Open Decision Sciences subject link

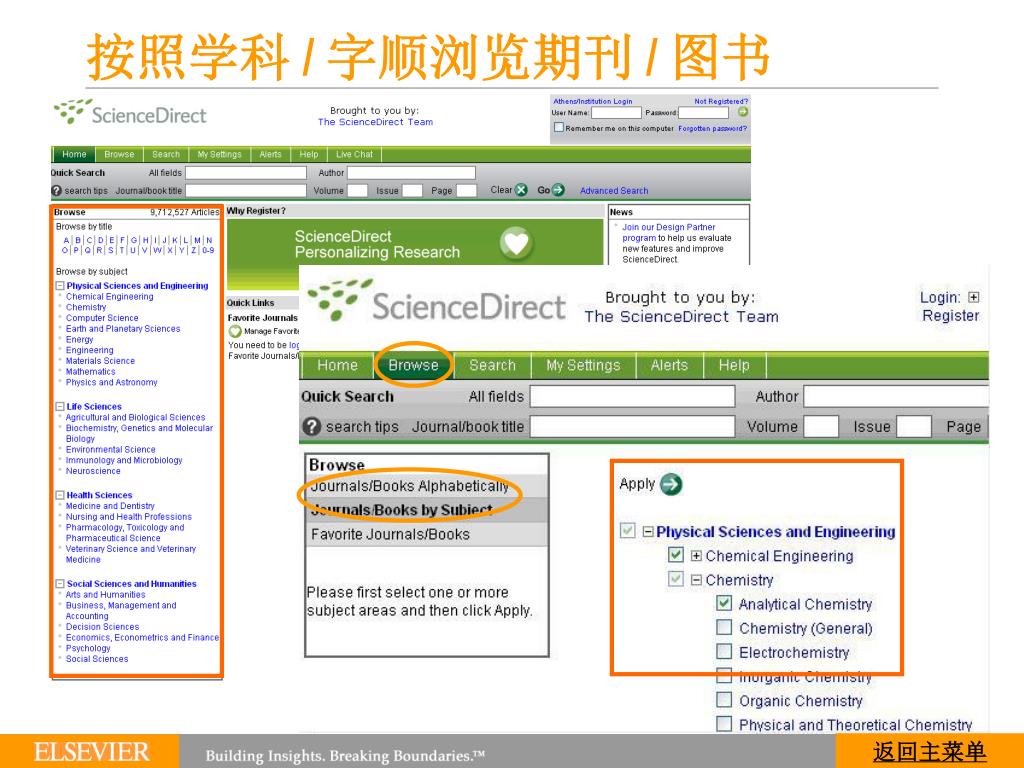pyautogui.click(x=102, y=627)
